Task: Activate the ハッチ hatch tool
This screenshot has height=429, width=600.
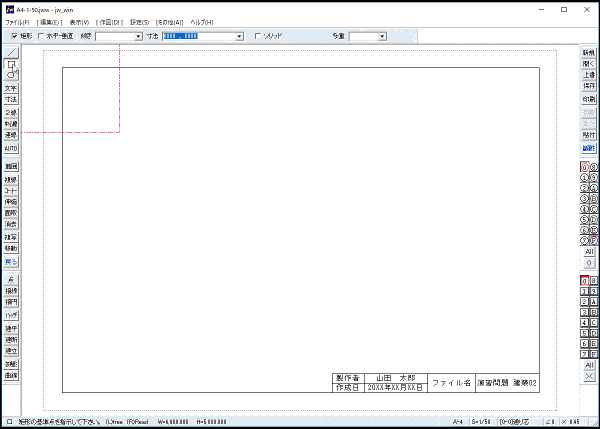Action: click(x=11, y=315)
